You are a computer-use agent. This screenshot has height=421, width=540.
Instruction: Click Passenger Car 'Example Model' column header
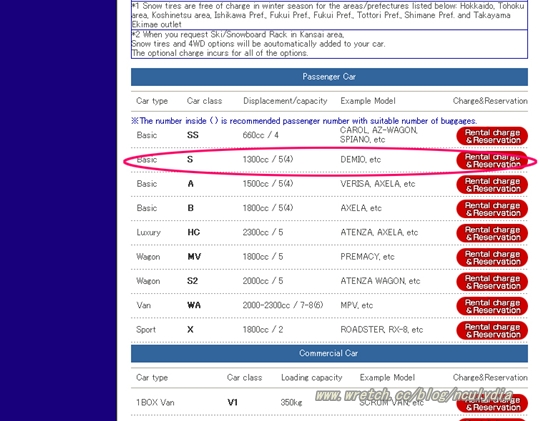(x=368, y=101)
